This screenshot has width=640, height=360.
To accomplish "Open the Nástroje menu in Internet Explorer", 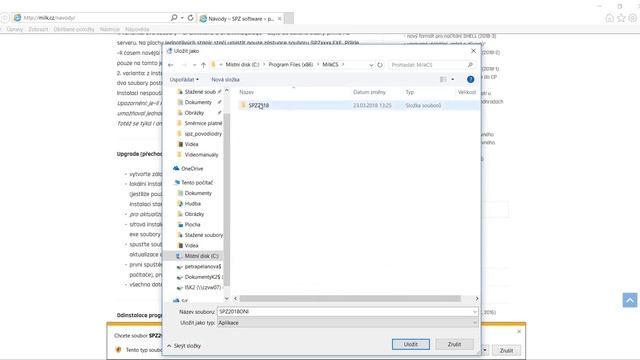I will click(109, 29).
